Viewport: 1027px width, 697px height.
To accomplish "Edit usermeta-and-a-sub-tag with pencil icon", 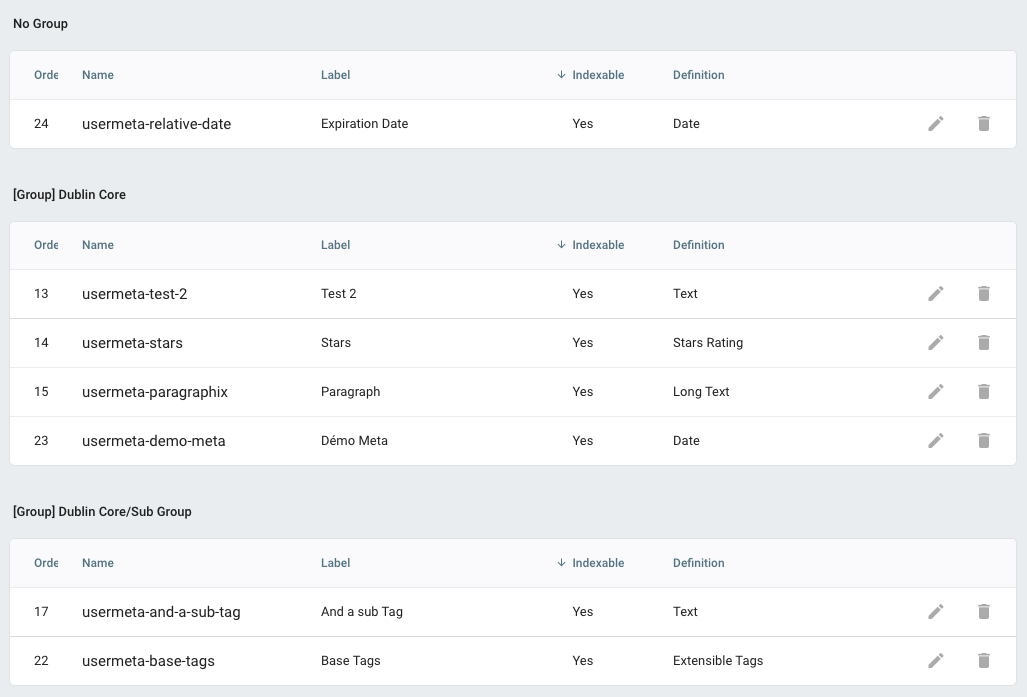I will [x=936, y=612].
